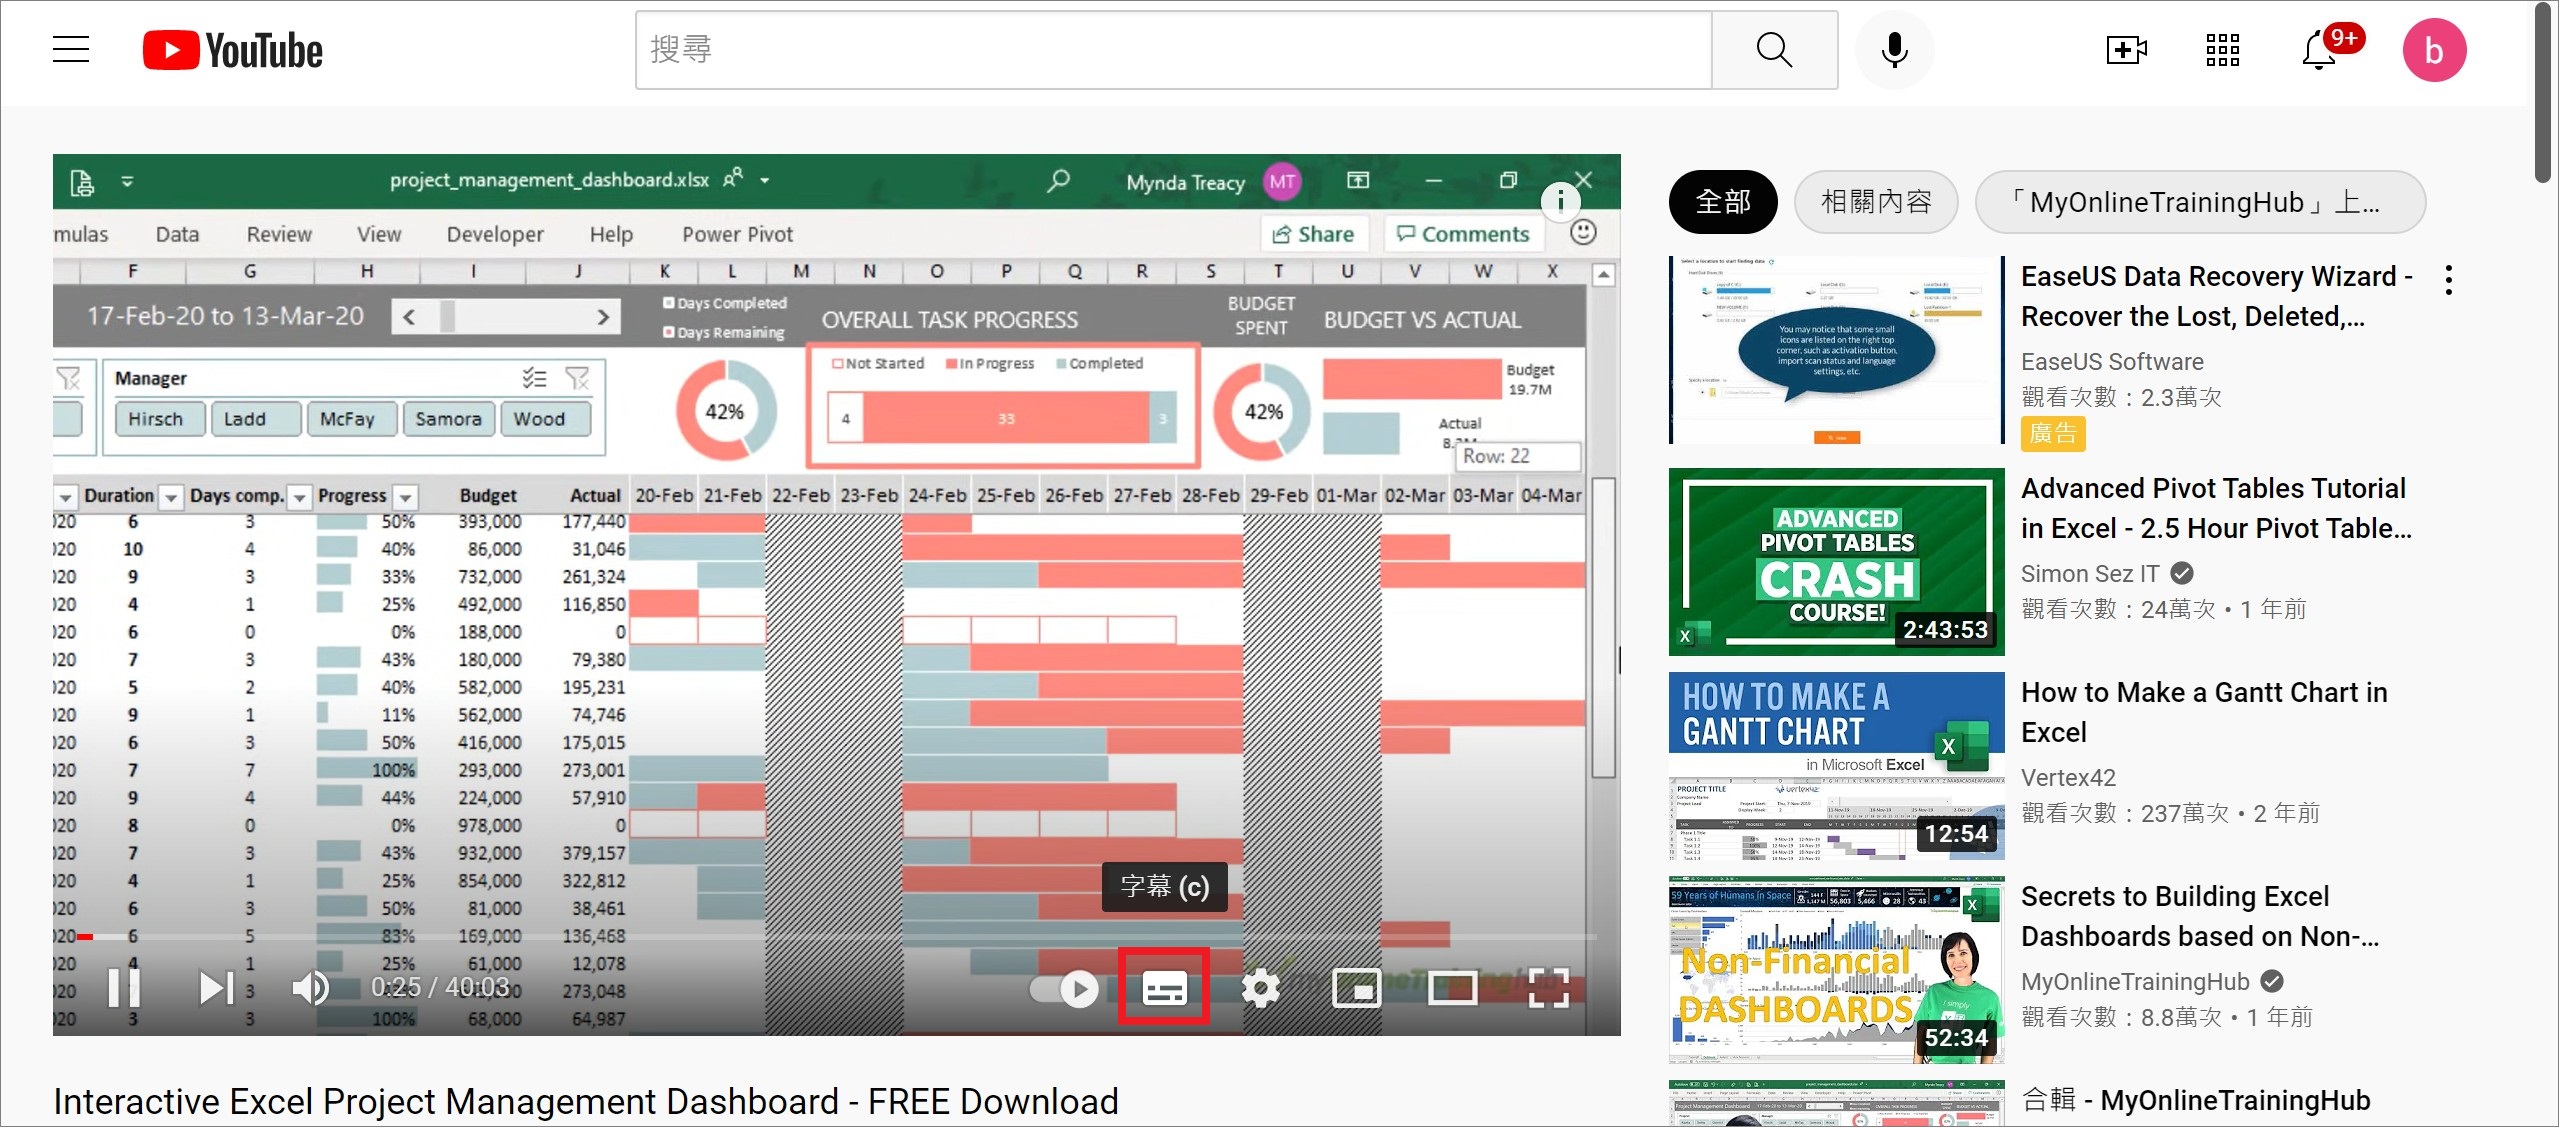Open the YouTube apps grid icon
The image size is (2559, 1127).
click(2222, 49)
